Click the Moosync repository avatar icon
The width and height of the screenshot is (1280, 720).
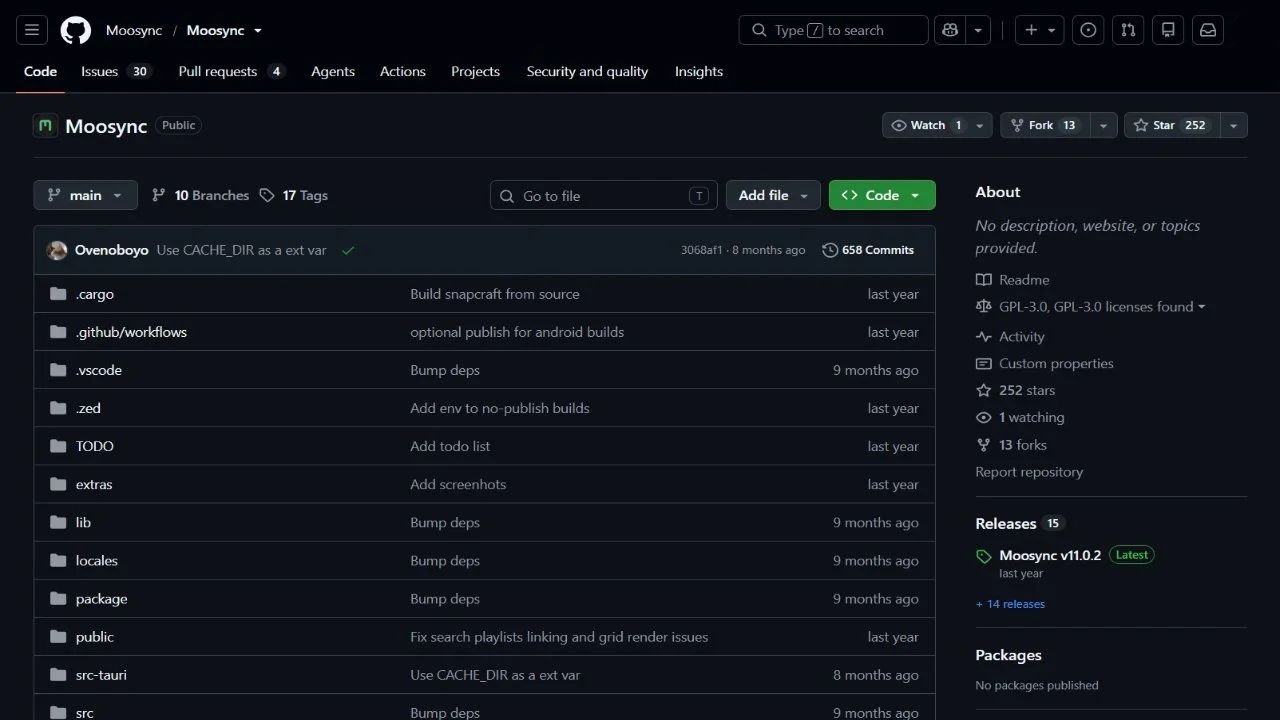[x=45, y=126]
